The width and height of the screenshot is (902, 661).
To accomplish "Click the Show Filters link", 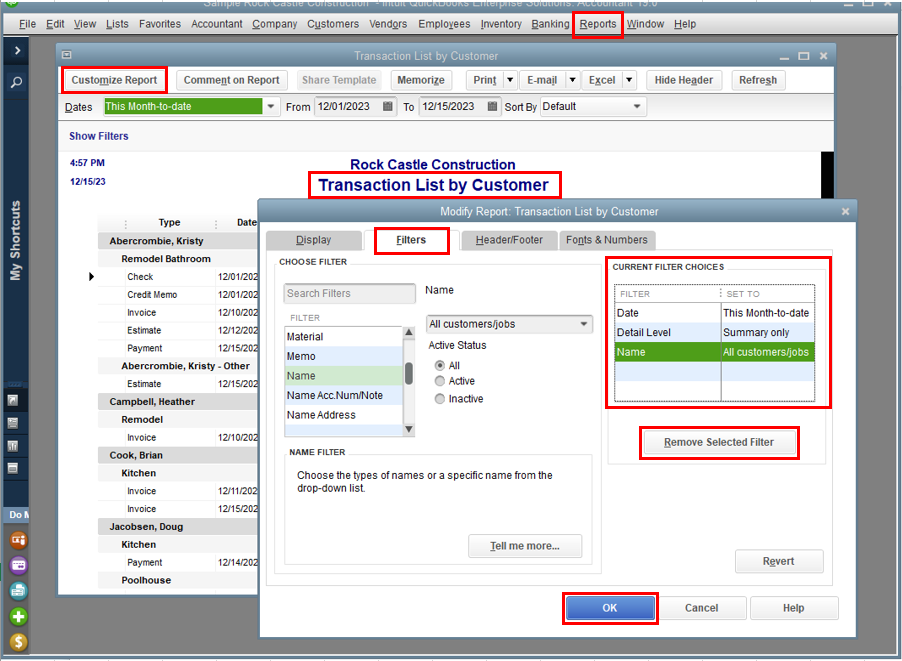I will pos(98,136).
